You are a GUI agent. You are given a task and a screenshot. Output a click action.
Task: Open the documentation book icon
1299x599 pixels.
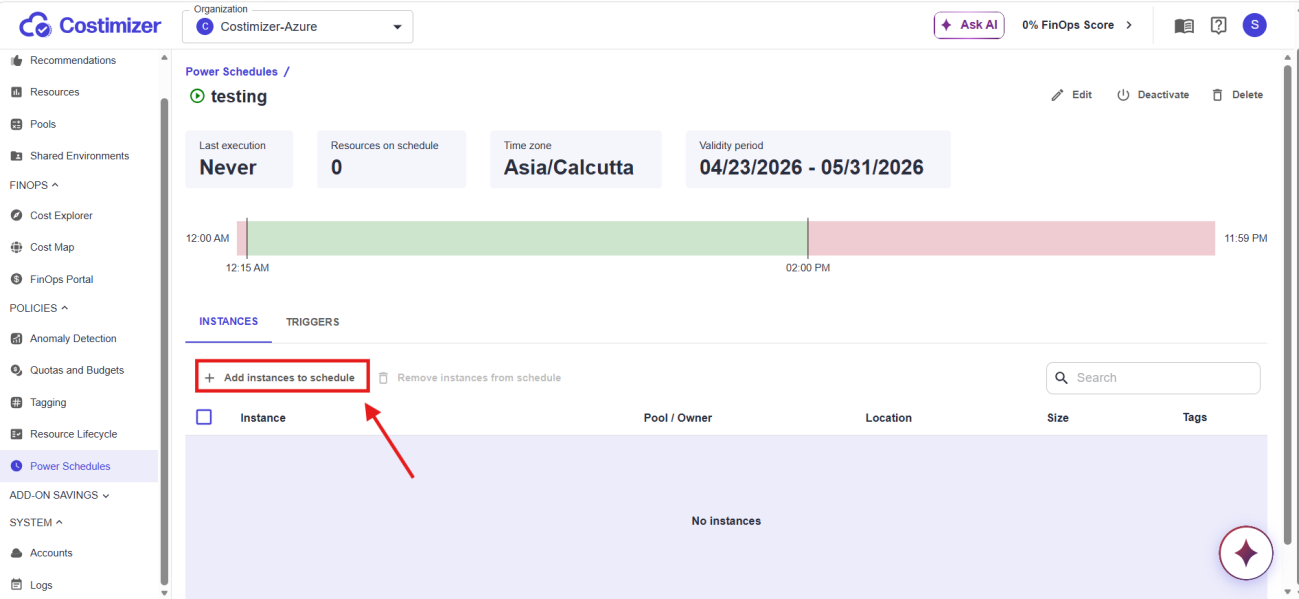coord(1184,26)
